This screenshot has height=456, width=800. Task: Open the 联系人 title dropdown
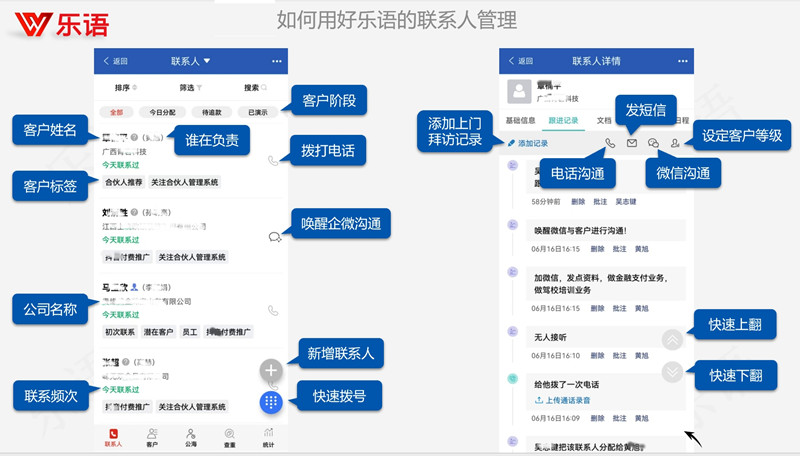coord(190,61)
